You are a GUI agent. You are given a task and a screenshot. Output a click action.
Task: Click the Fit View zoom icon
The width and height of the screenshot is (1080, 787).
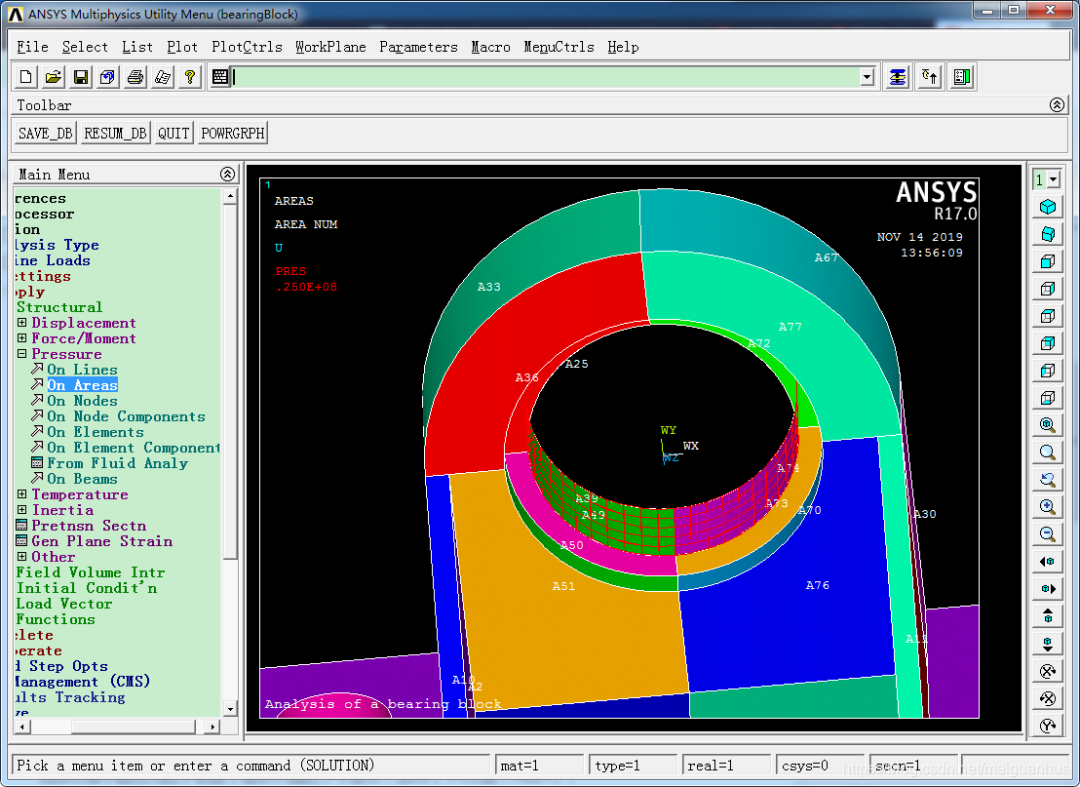(1048, 425)
